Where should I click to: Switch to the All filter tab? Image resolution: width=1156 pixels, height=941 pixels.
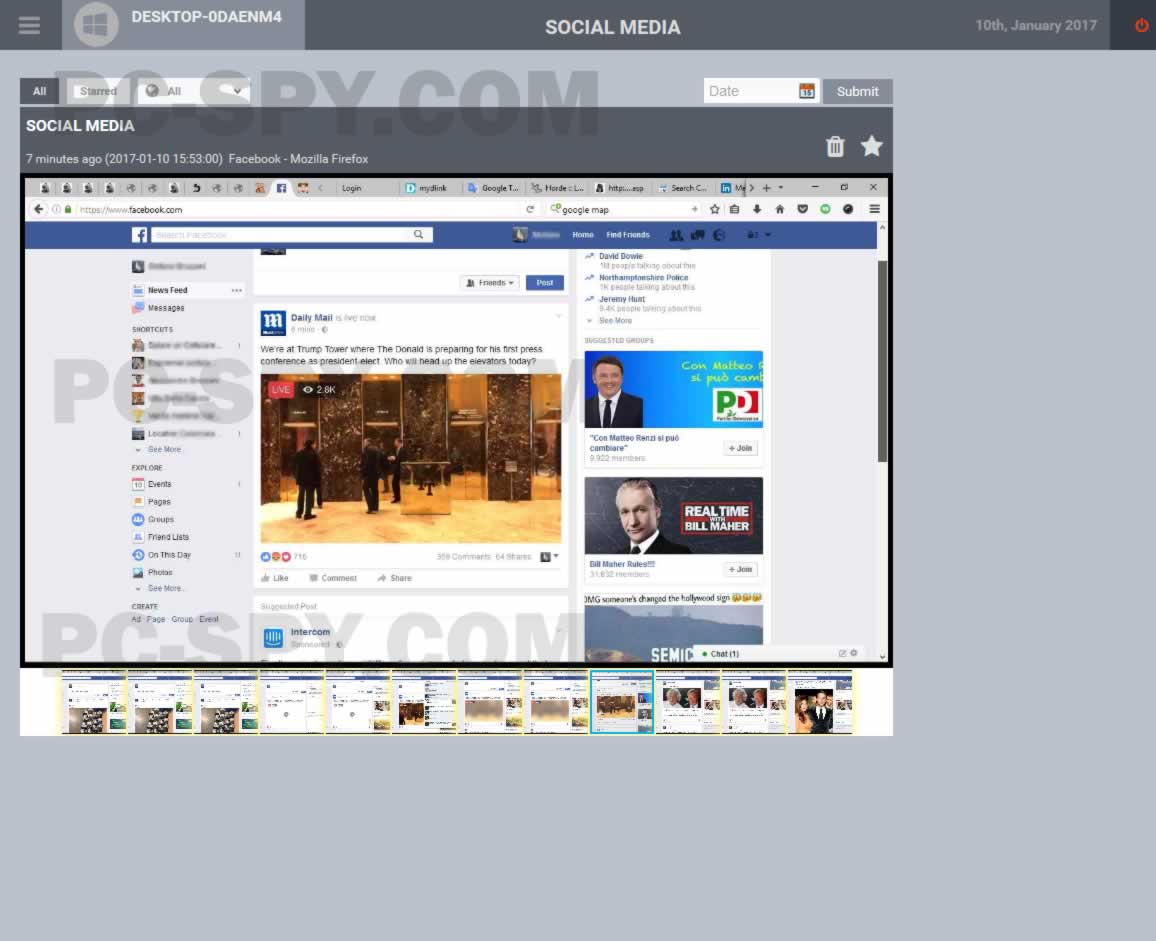[x=39, y=91]
